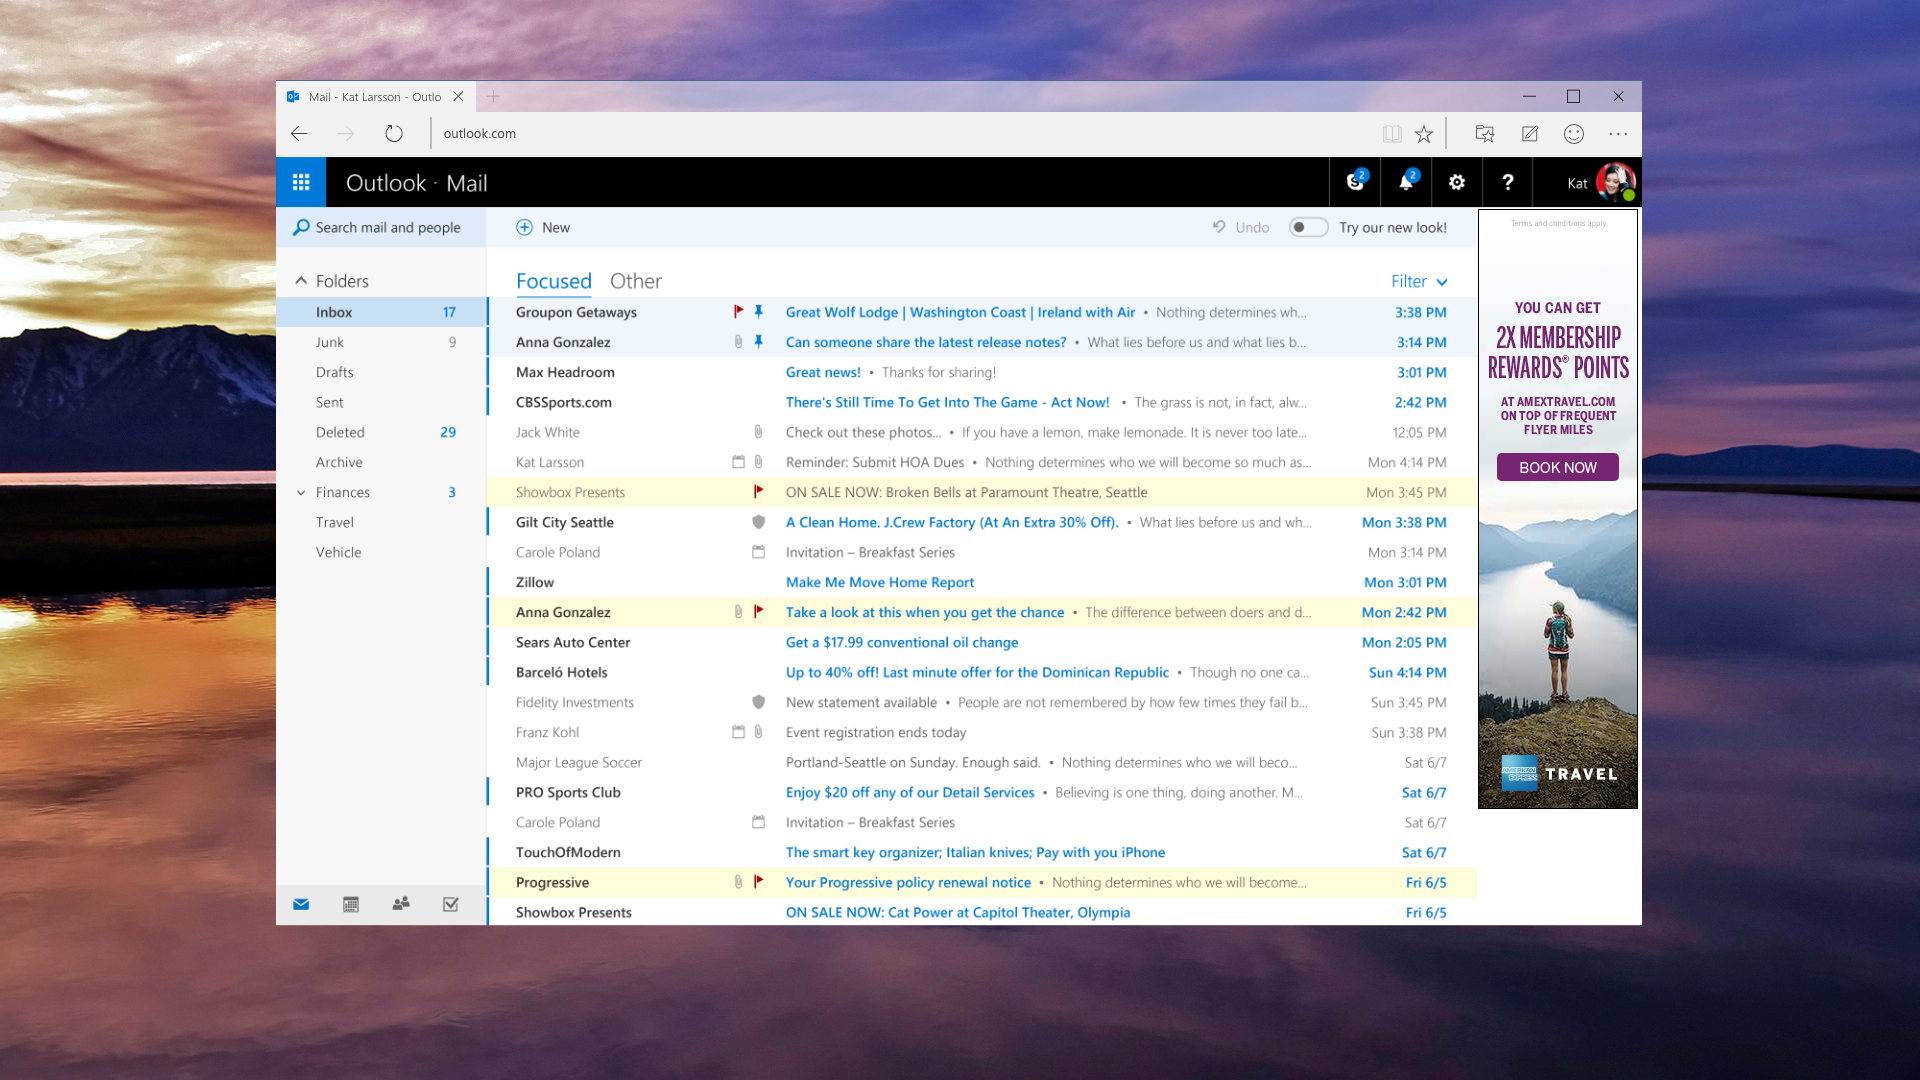Open Skype chat icon in header
1920x1080 pixels.
coord(1355,182)
